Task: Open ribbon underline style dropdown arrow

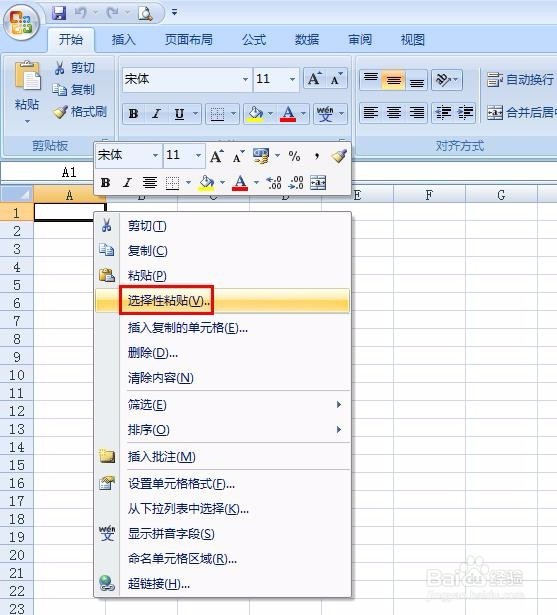Action: click(195, 114)
